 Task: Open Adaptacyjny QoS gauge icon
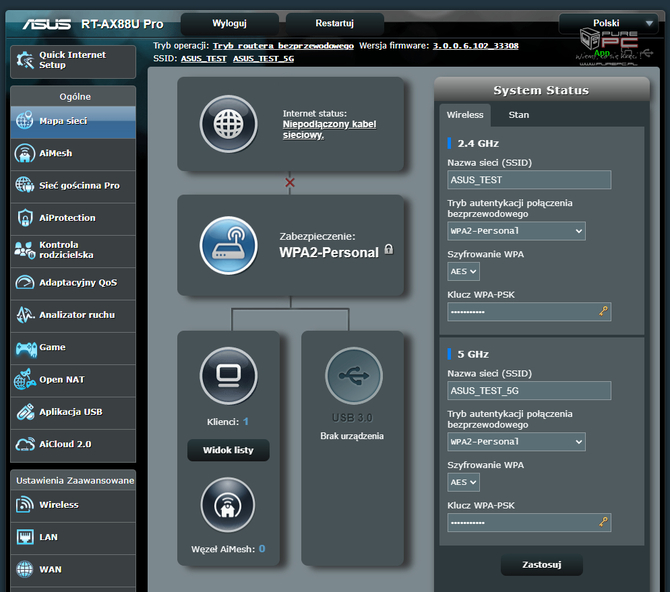tap(24, 282)
